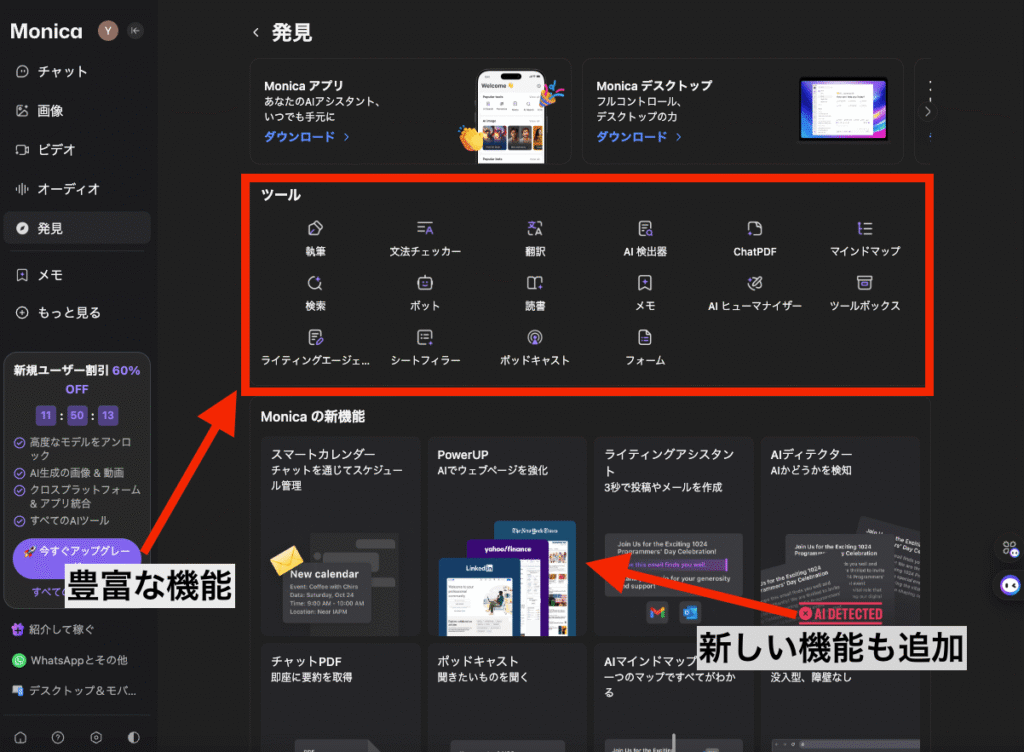The image size is (1024, 752).
Task: Download Monica デスクトップ via ダウンロード link
Action: pos(639,137)
